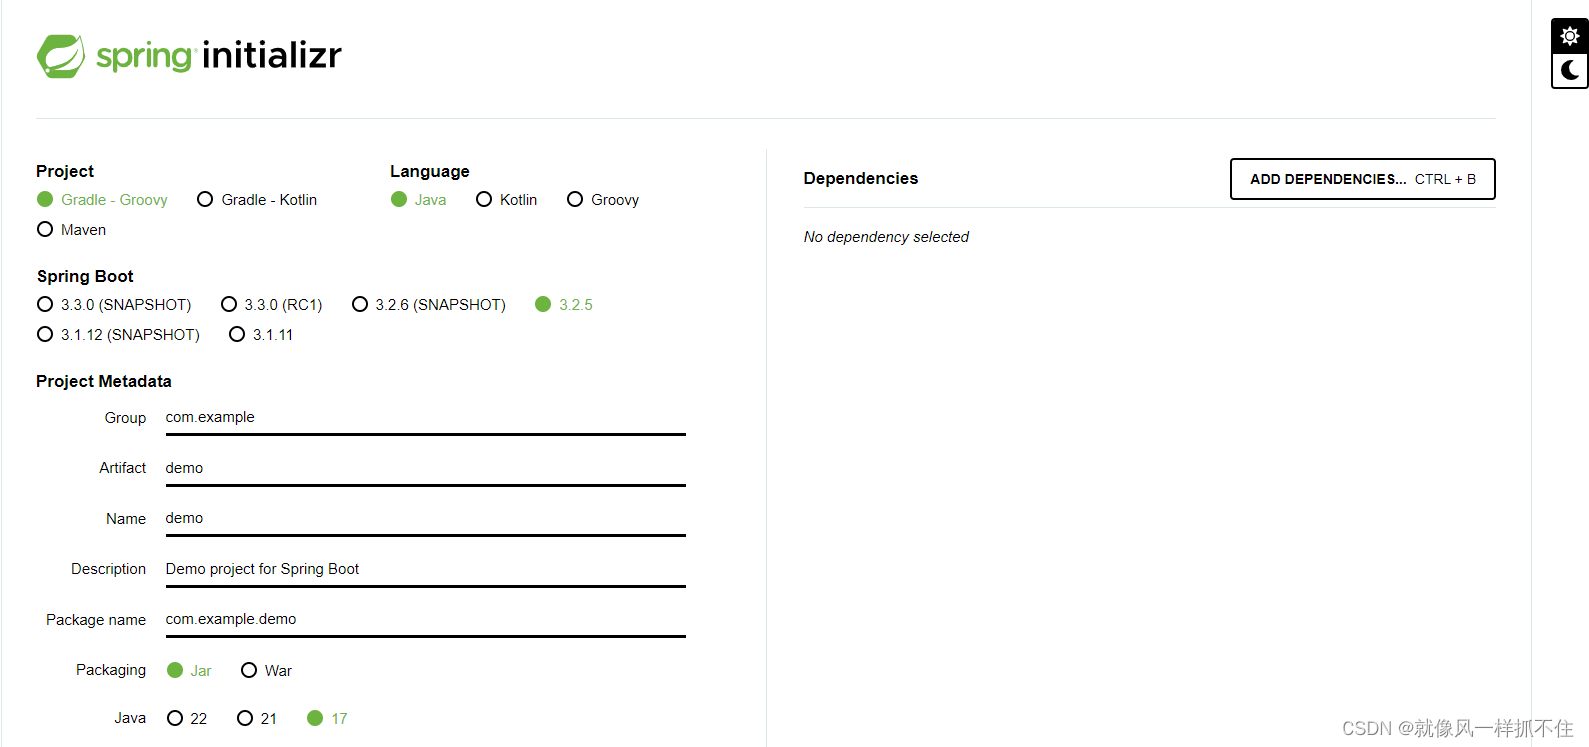Click the Project Metadata heading
The image size is (1589, 747).
click(104, 381)
